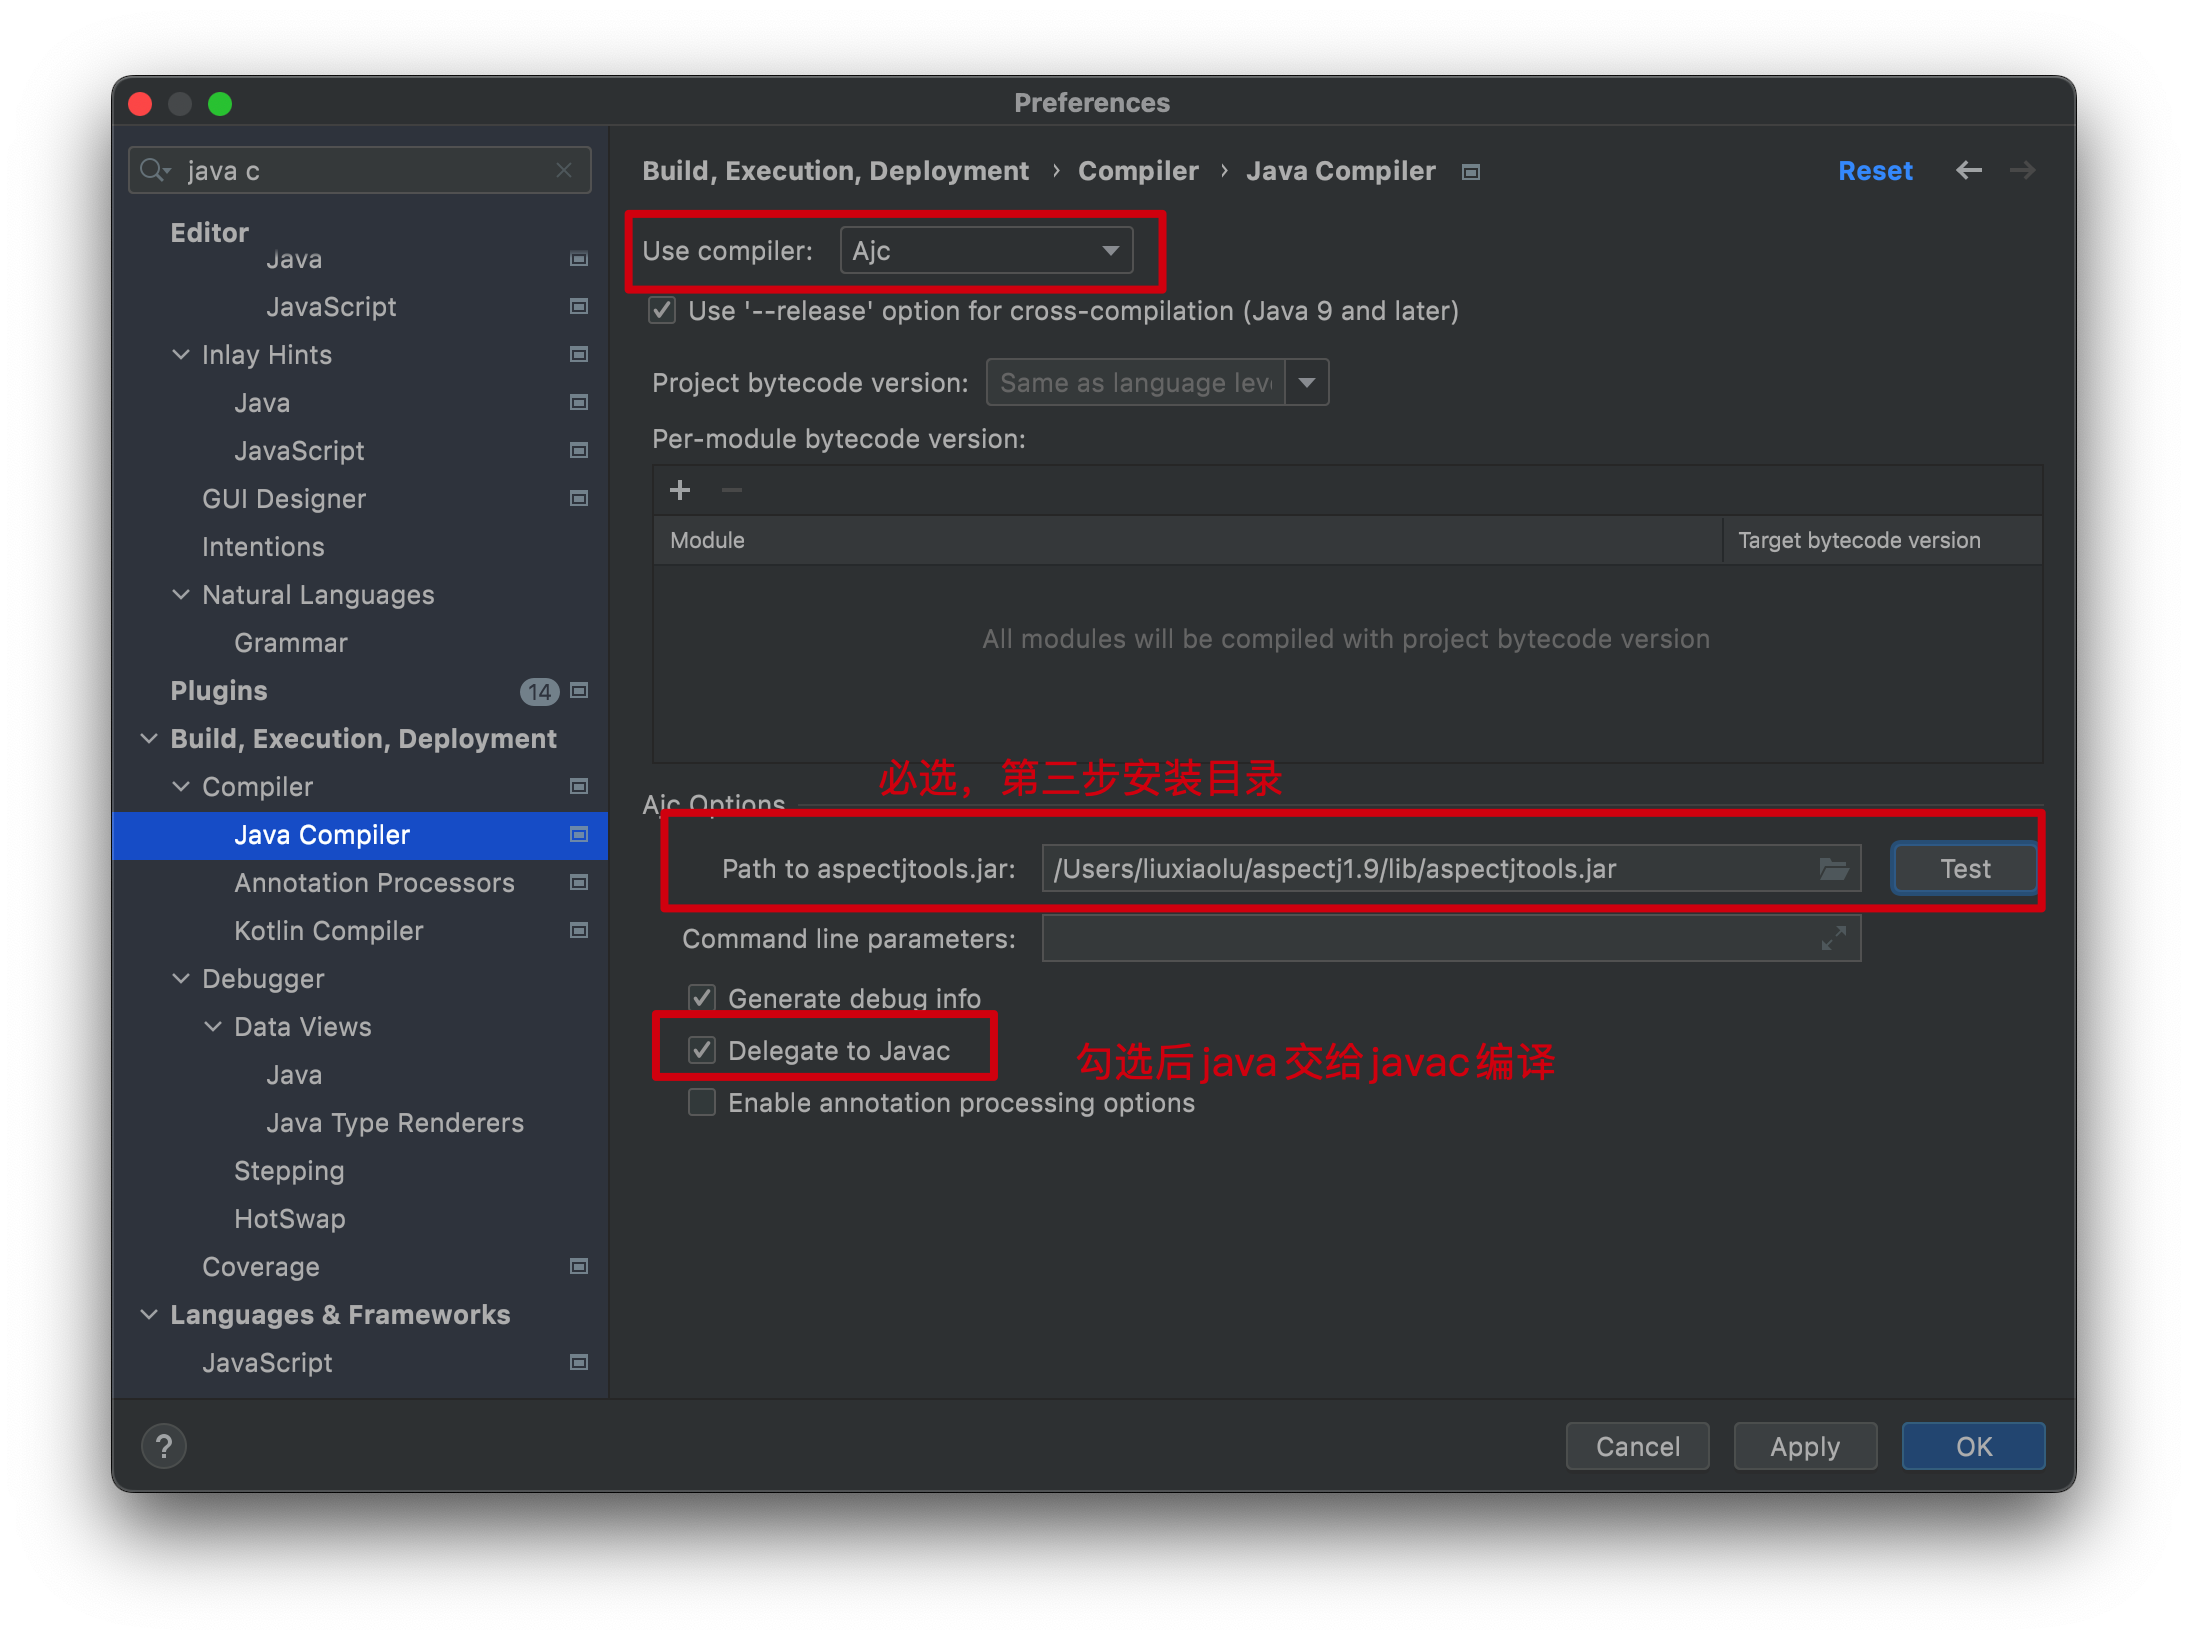The width and height of the screenshot is (2188, 1640).
Task: Click project-level settings icon beside Java Compiler breadcrumb
Action: [1470, 172]
